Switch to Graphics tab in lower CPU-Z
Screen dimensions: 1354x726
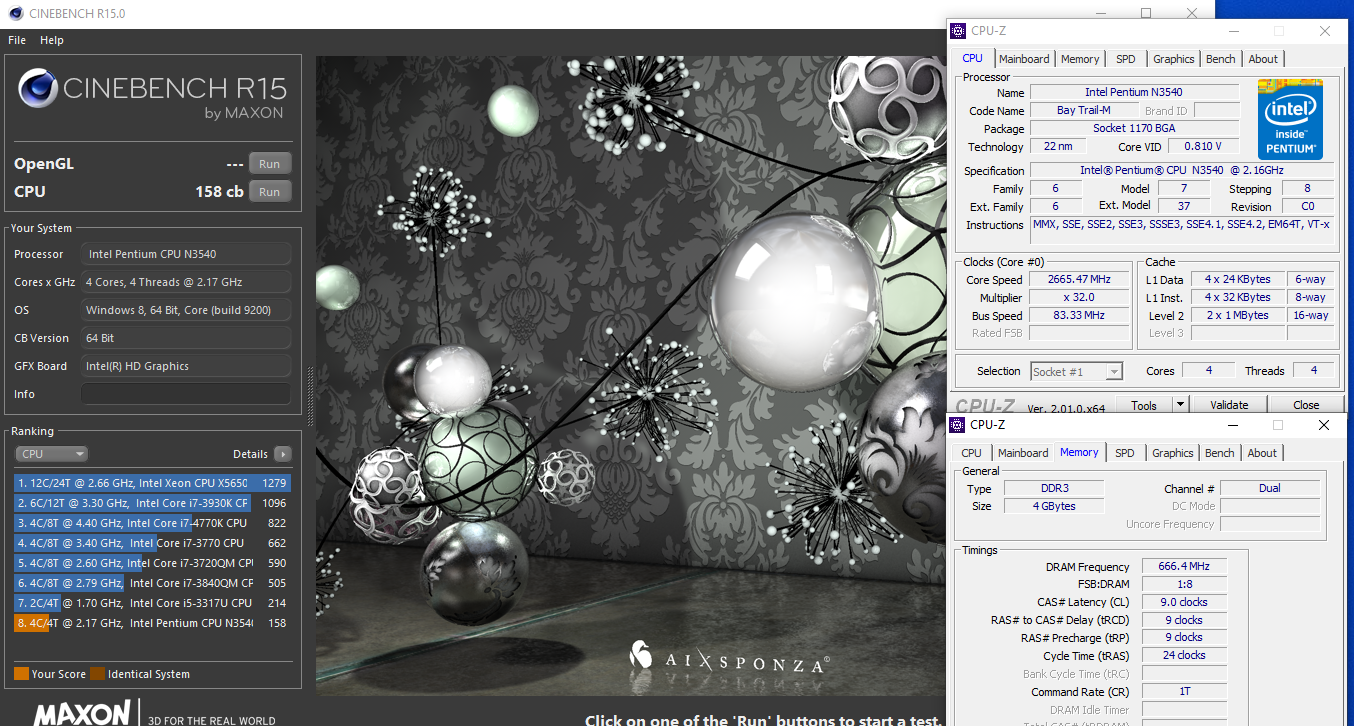pyautogui.click(x=1173, y=453)
